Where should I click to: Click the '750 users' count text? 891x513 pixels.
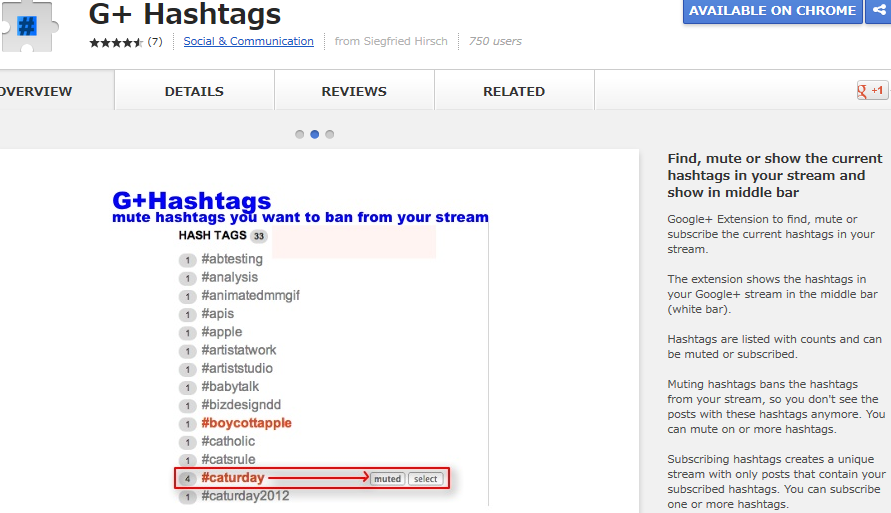coord(495,41)
